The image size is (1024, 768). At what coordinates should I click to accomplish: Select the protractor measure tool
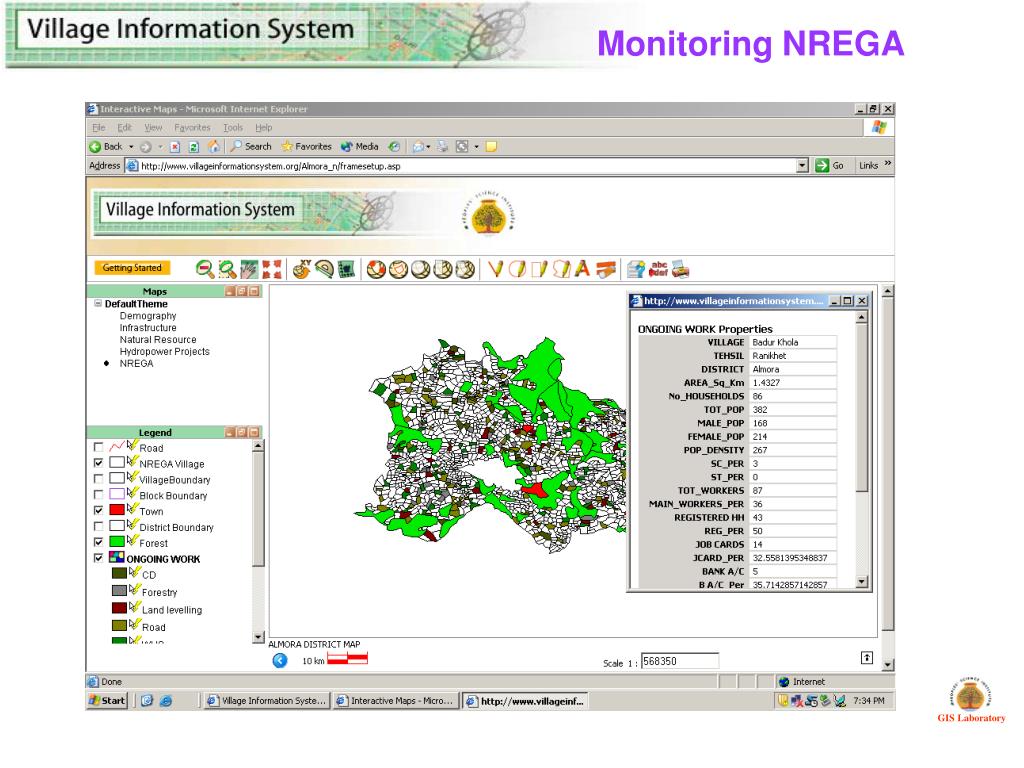click(324, 269)
